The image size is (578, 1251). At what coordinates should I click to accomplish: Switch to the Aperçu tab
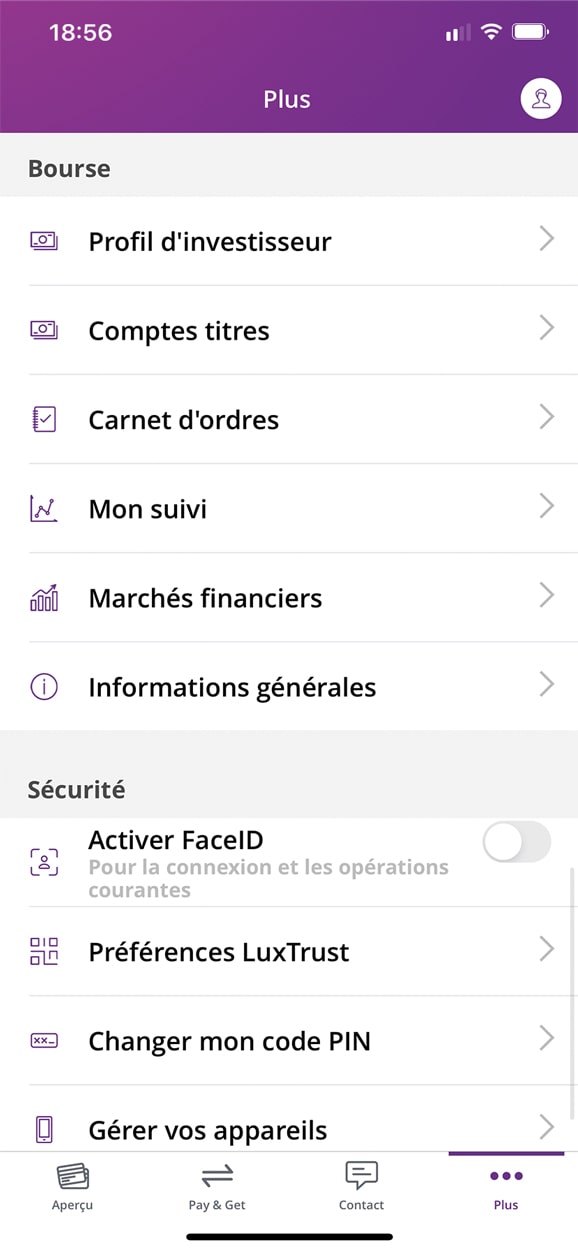pos(72,1186)
